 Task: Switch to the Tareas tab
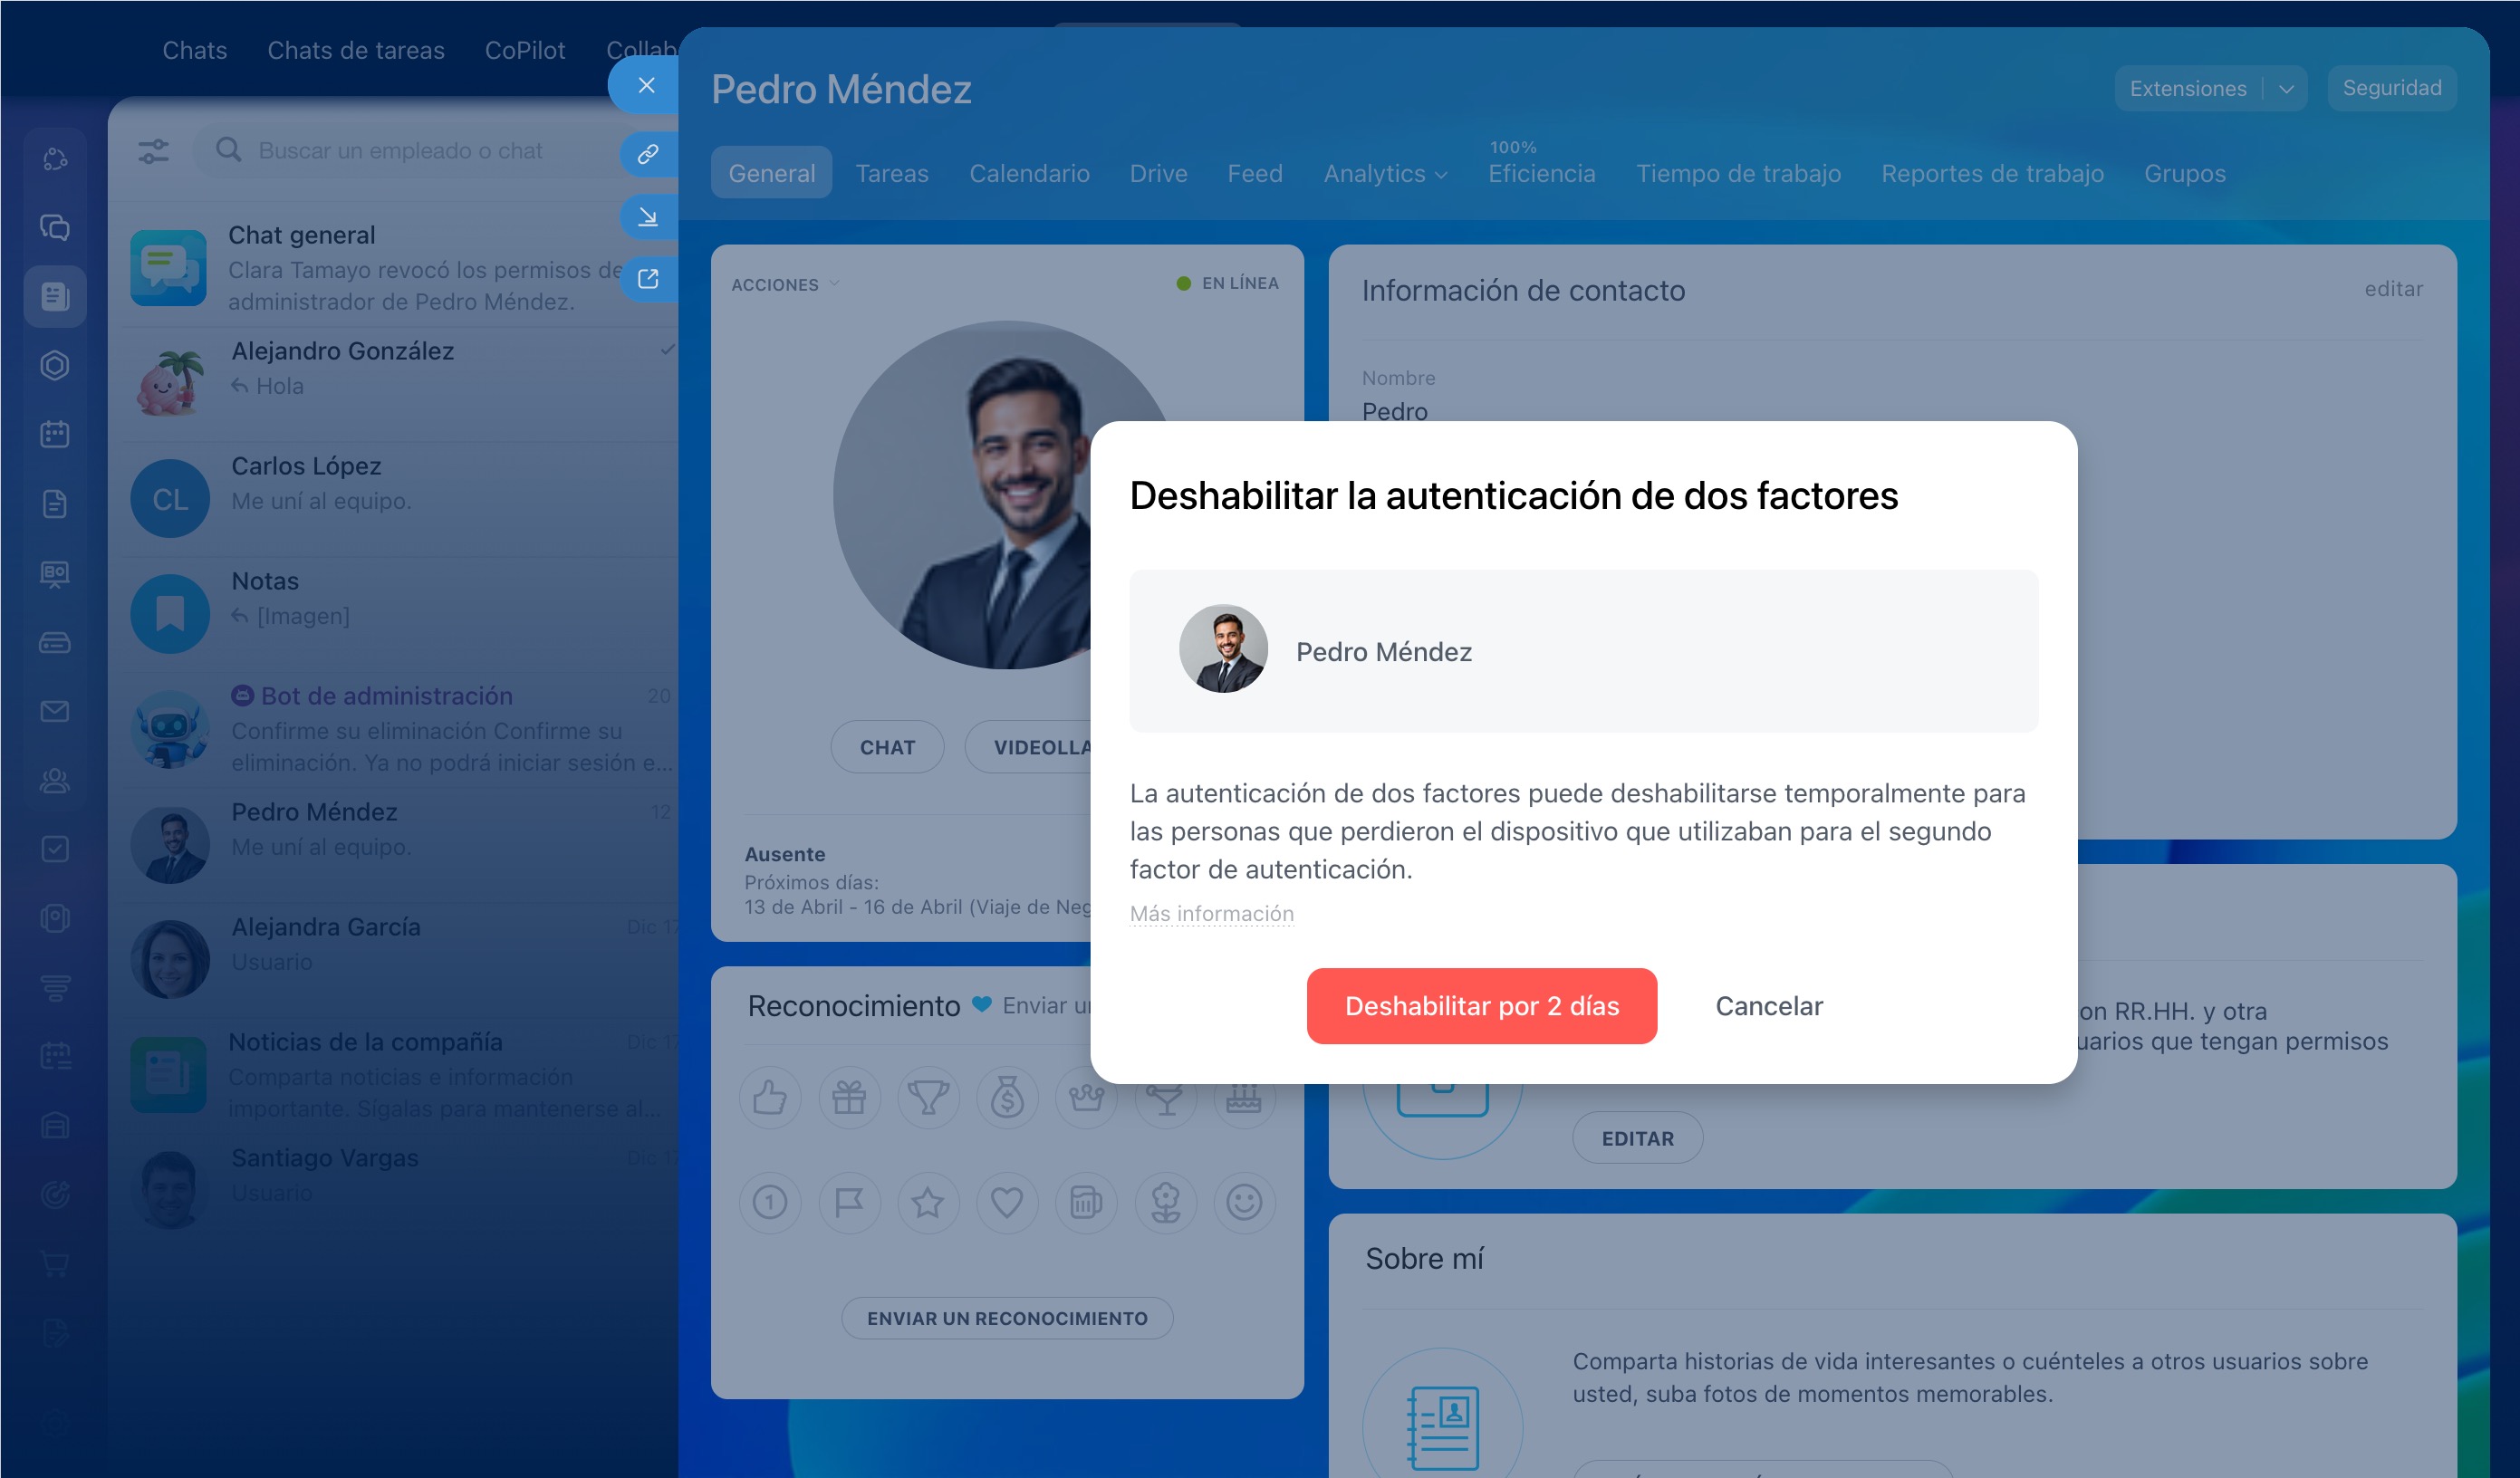[x=891, y=174]
